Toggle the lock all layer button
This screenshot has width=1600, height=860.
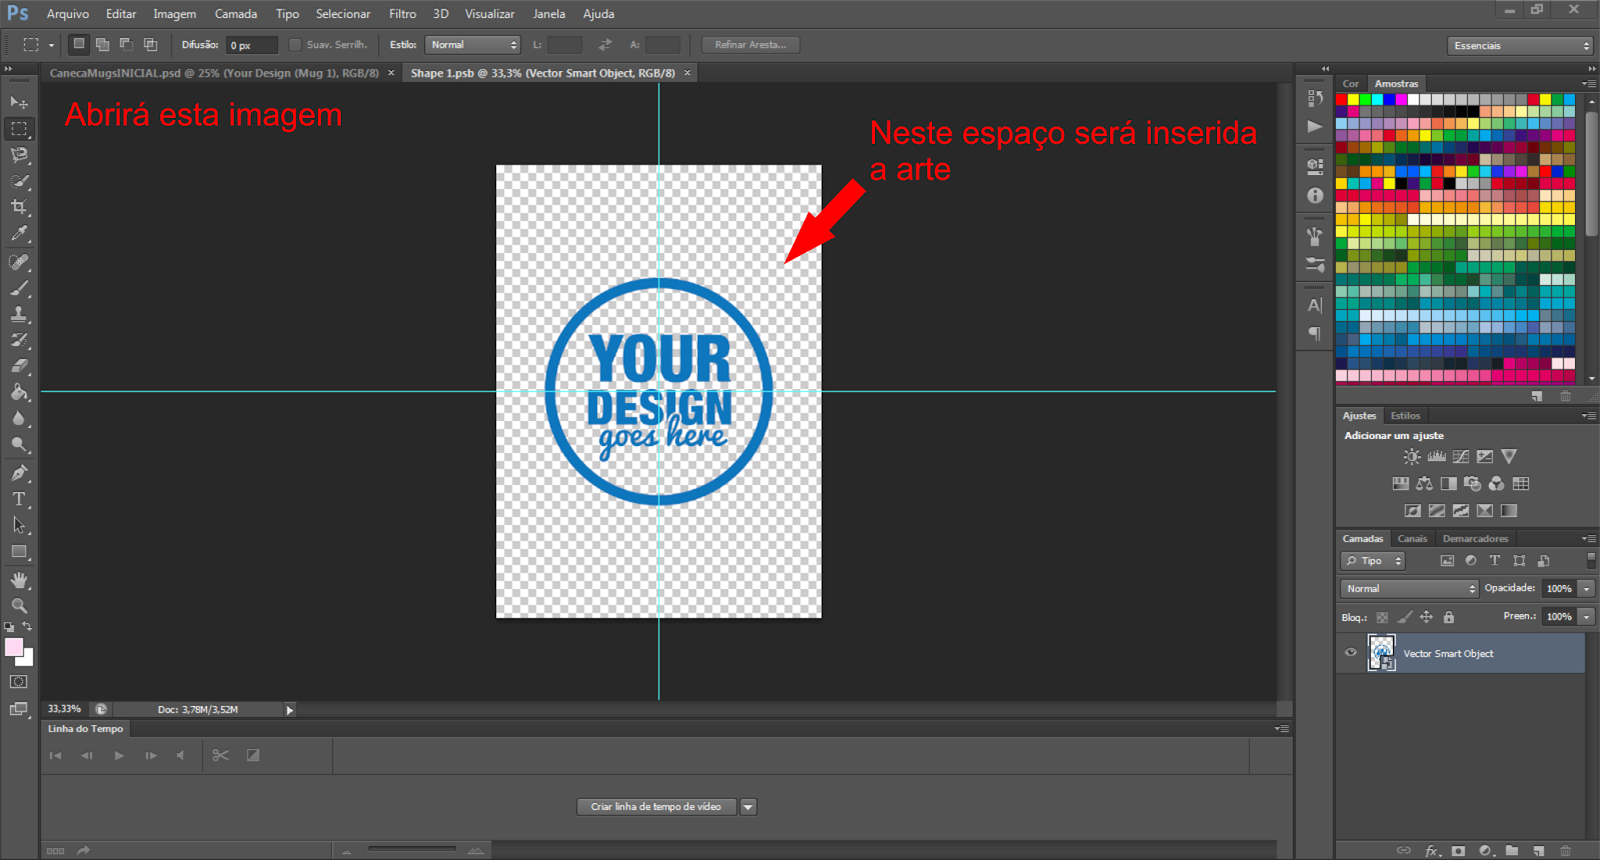[1449, 617]
